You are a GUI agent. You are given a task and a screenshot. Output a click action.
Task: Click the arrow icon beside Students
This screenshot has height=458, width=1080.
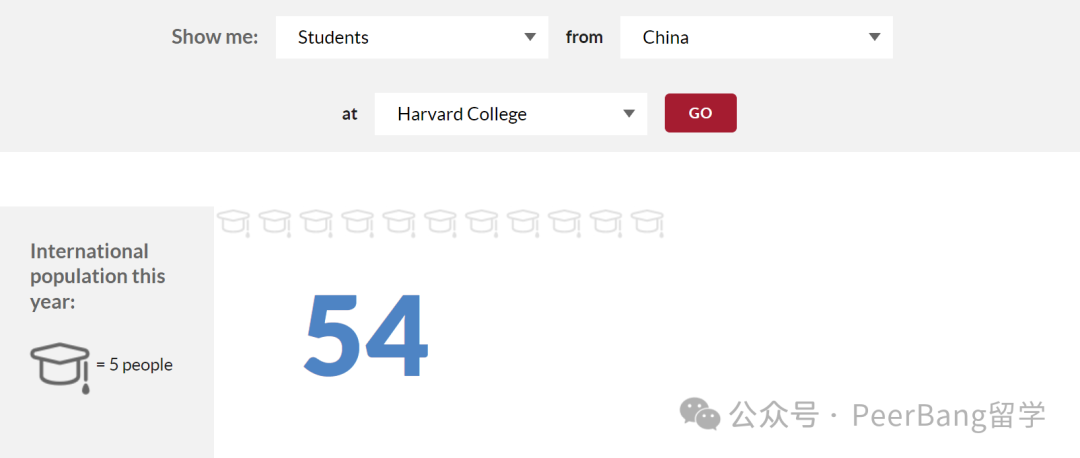[530, 37]
